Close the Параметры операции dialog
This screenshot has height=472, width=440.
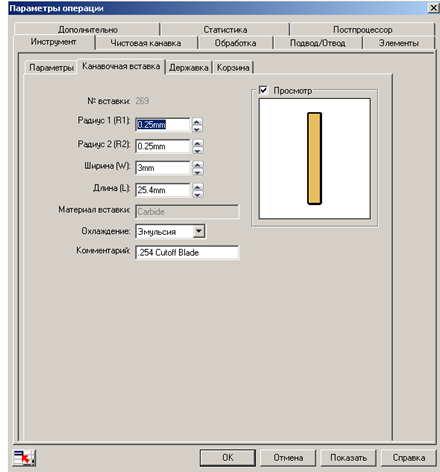(x=433, y=8)
